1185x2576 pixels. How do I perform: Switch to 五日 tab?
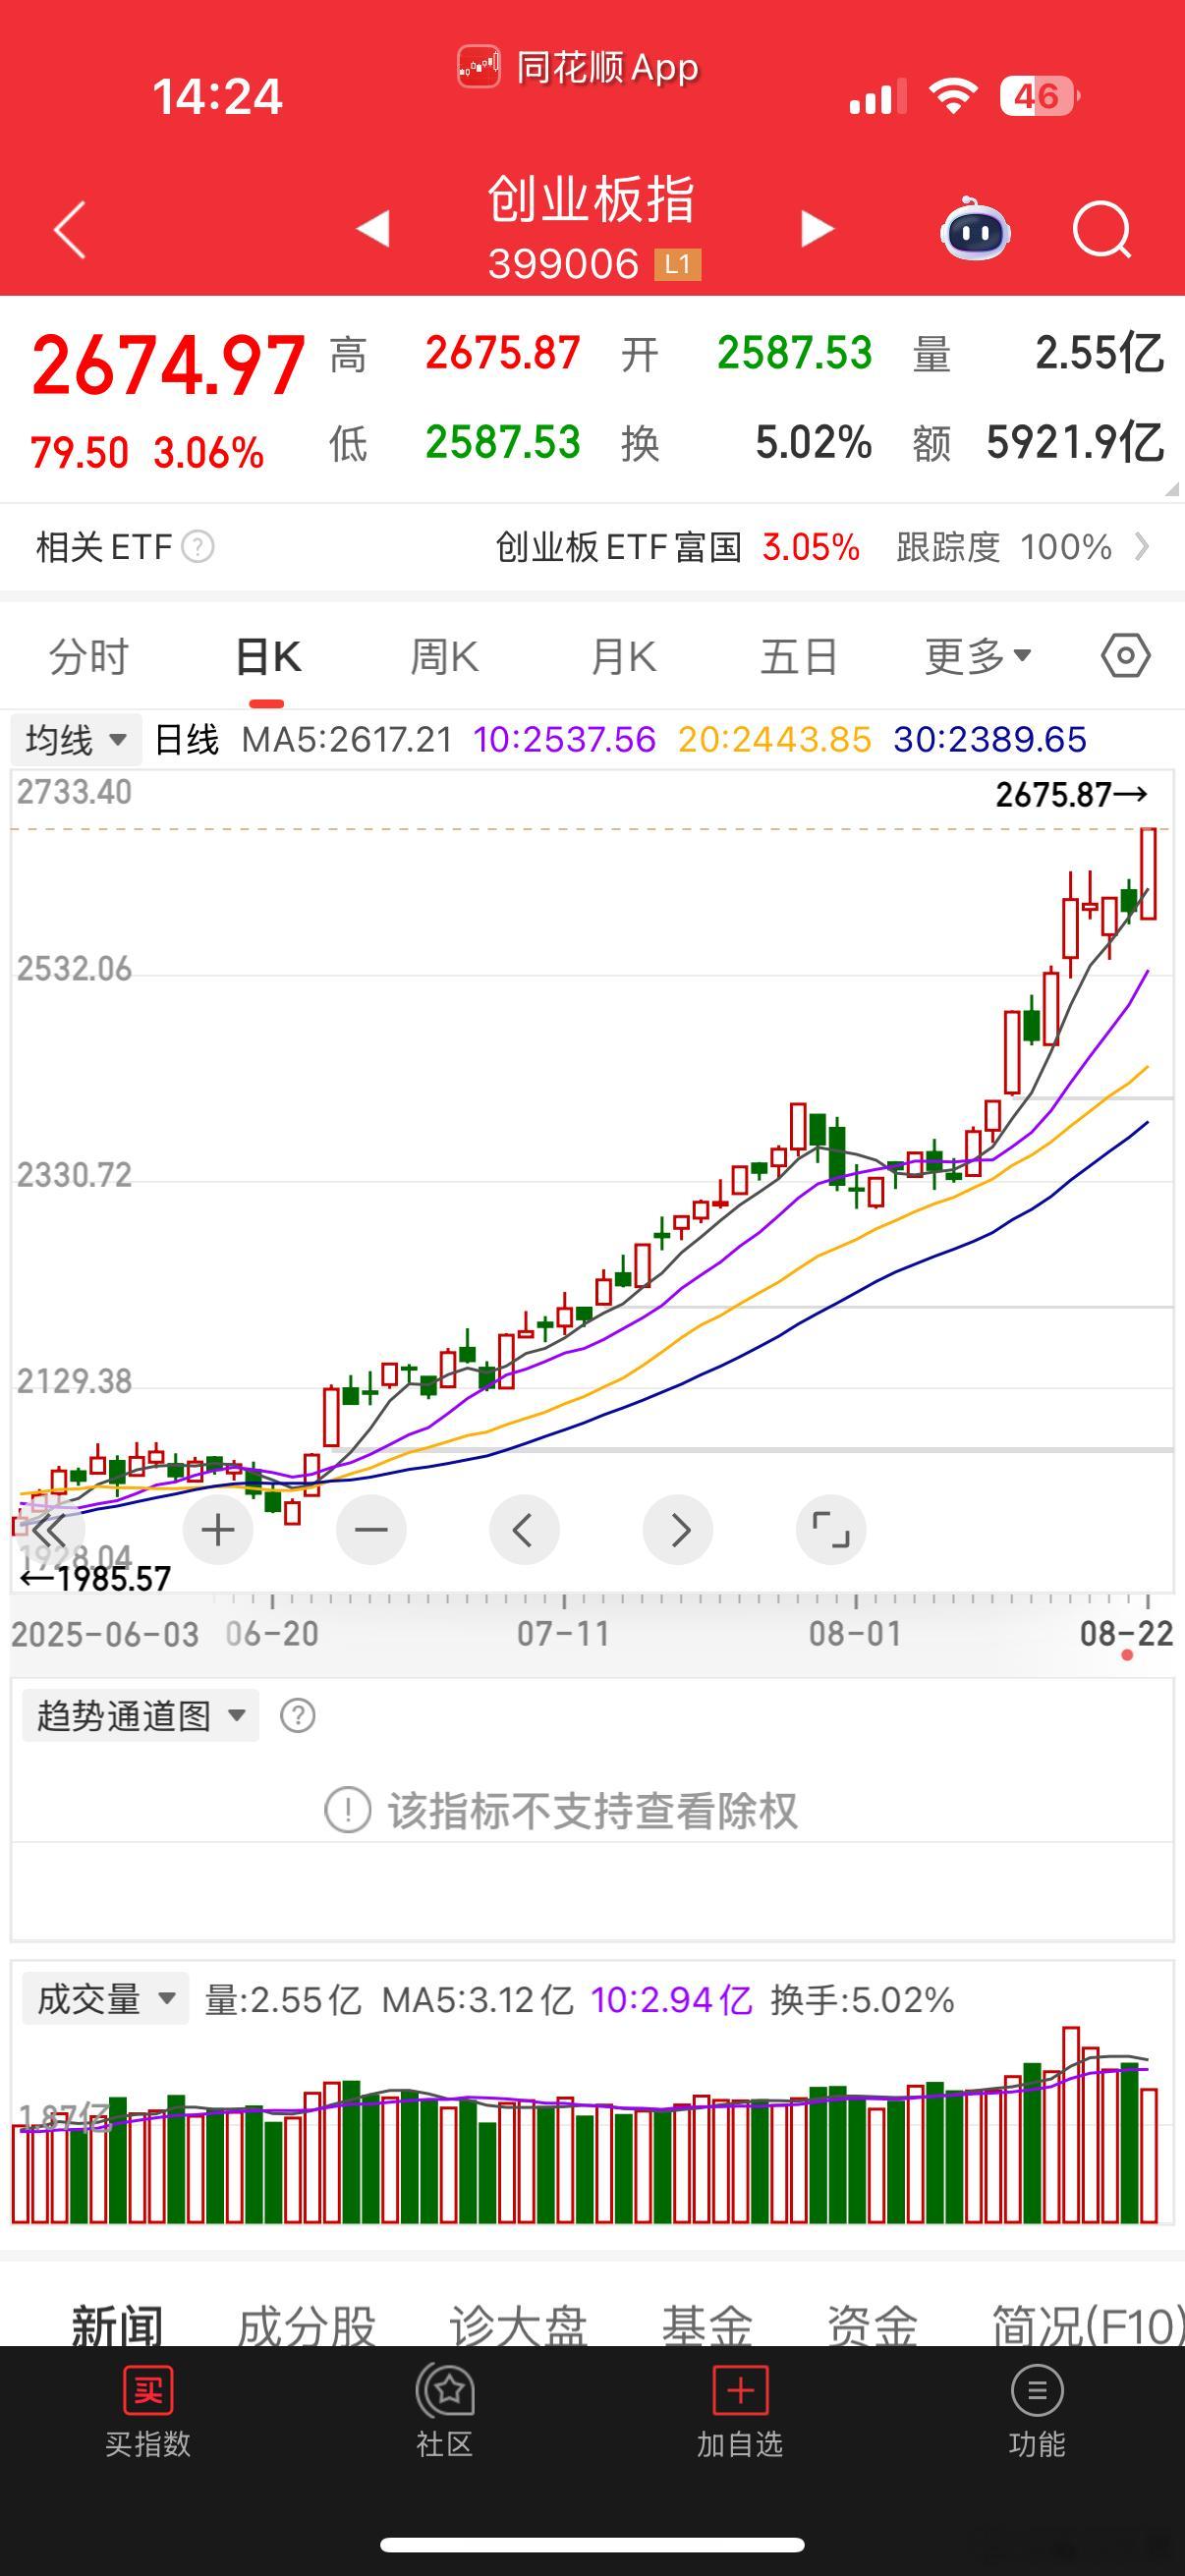coord(799,657)
